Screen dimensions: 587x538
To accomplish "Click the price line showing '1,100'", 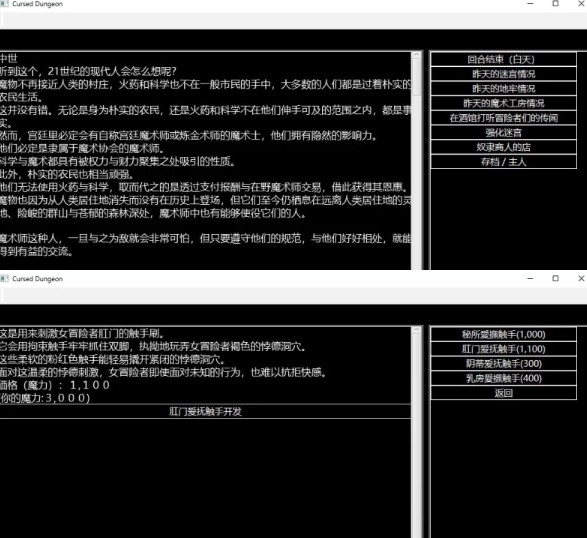I will coord(55,385).
